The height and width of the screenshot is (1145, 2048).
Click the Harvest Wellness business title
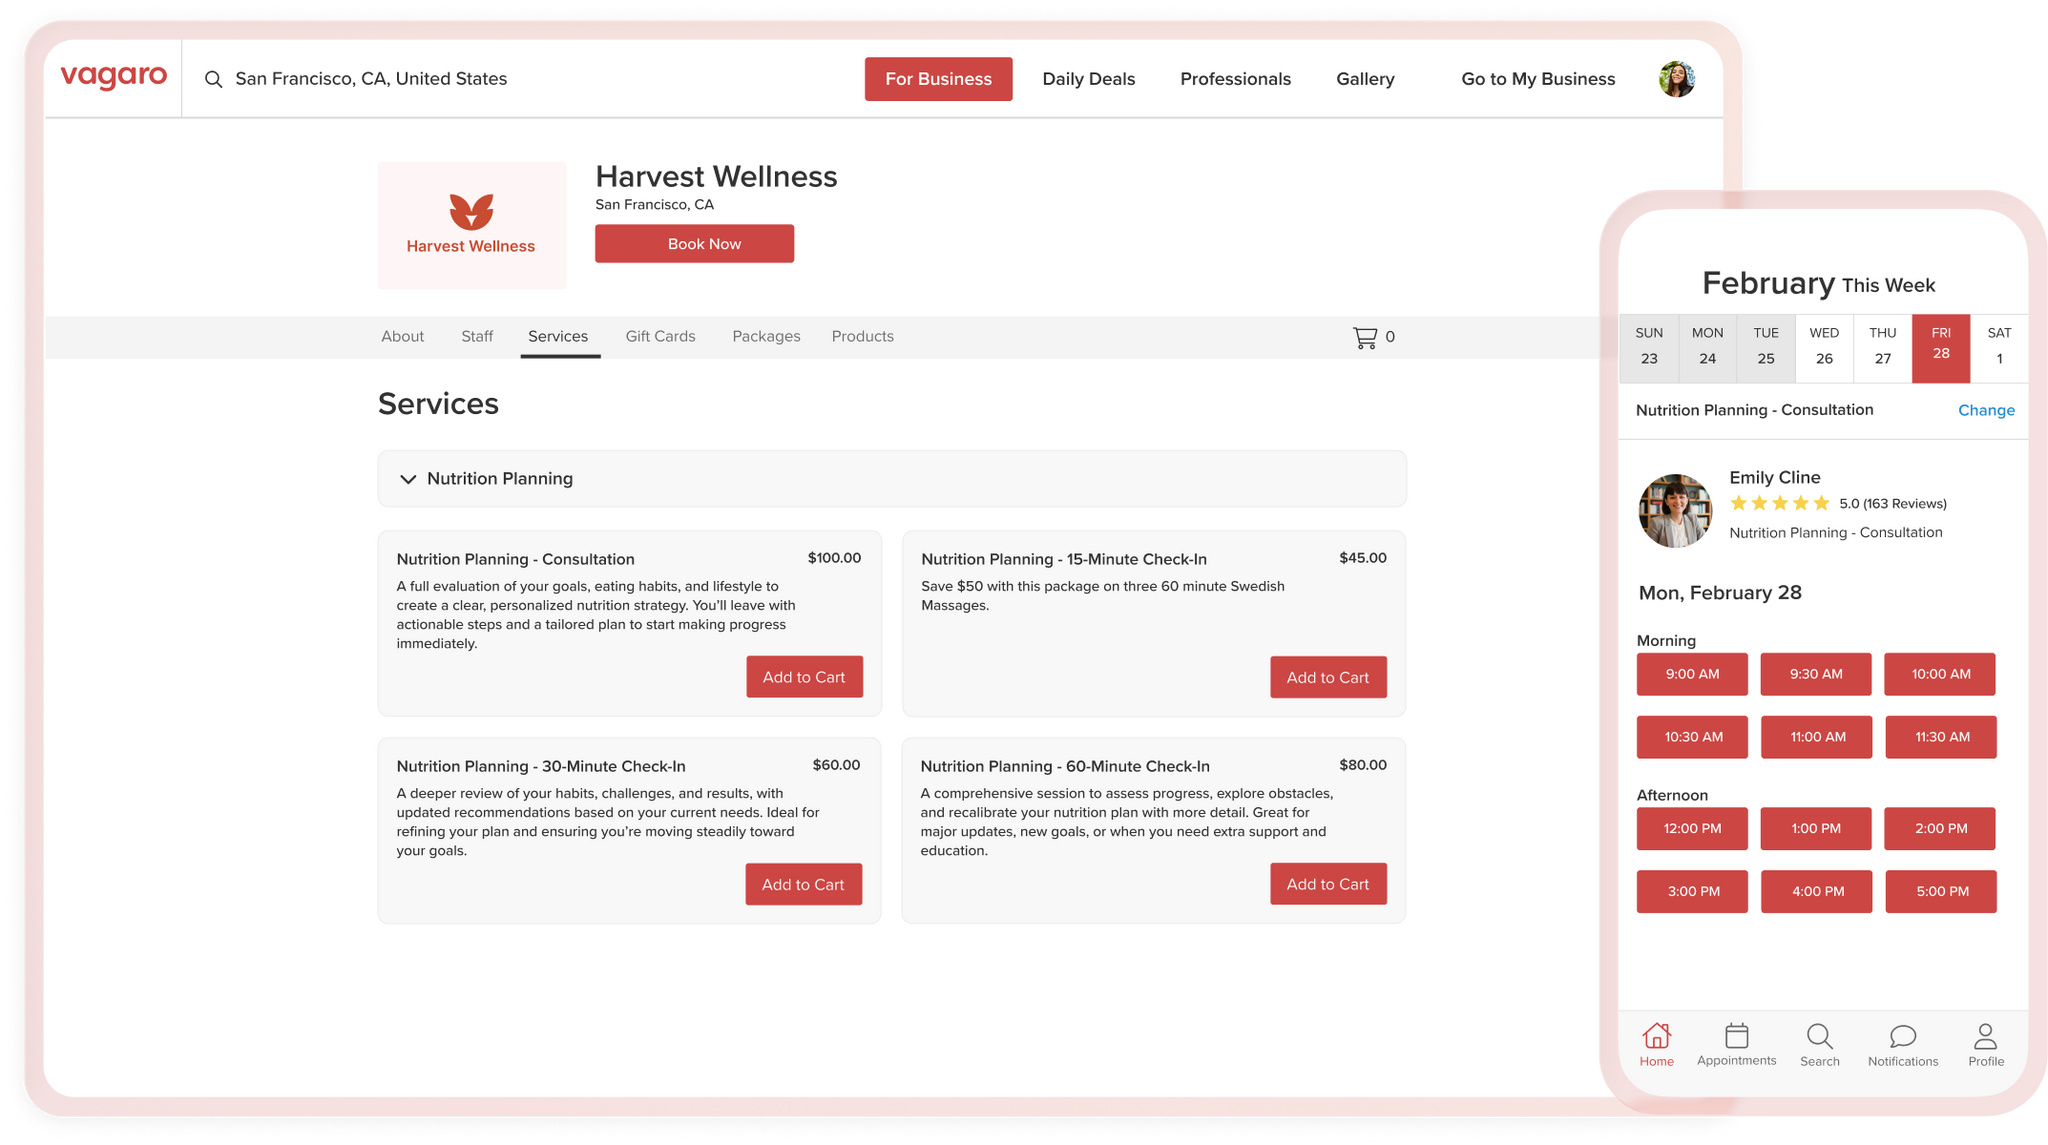click(x=716, y=177)
